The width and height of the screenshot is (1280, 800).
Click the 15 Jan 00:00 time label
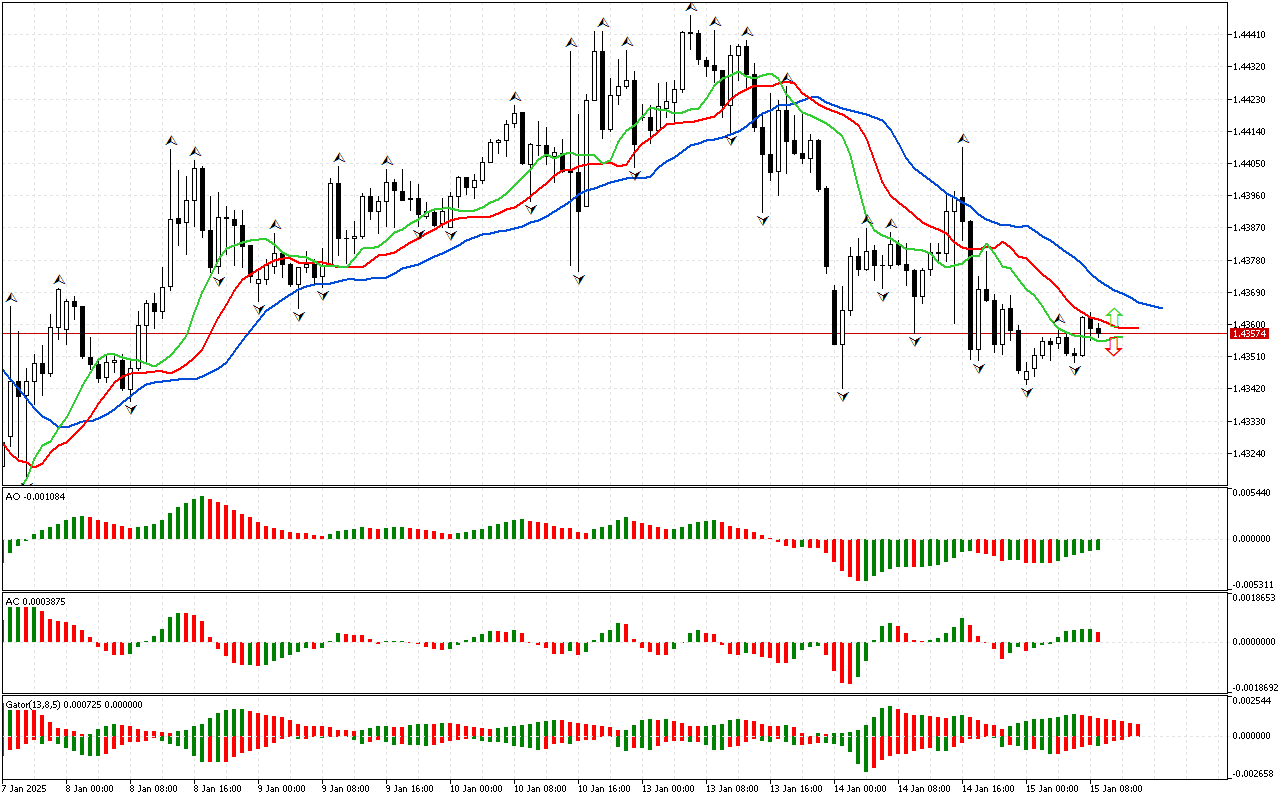[1052, 788]
